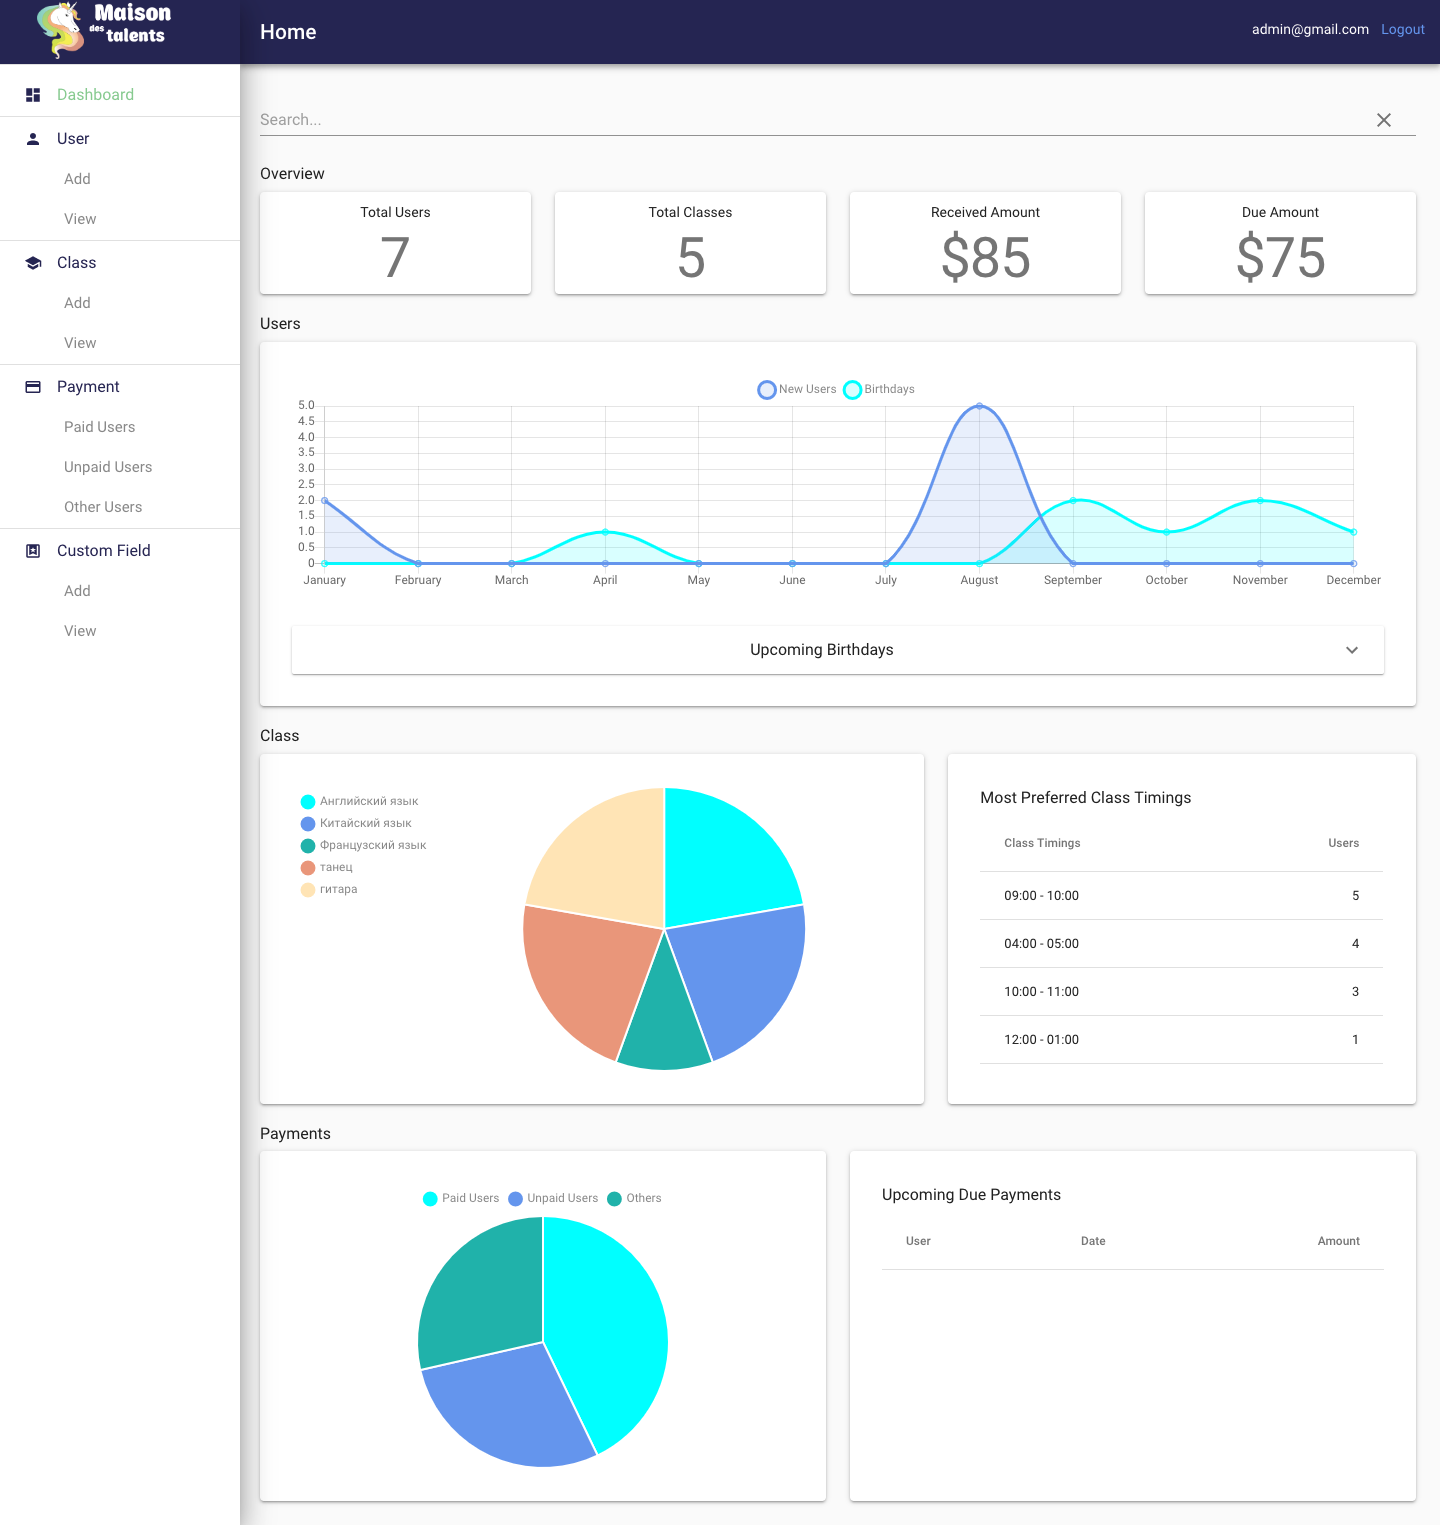The height and width of the screenshot is (1525, 1440).
Task: Open the Due Amount $75 card
Action: tap(1280, 243)
